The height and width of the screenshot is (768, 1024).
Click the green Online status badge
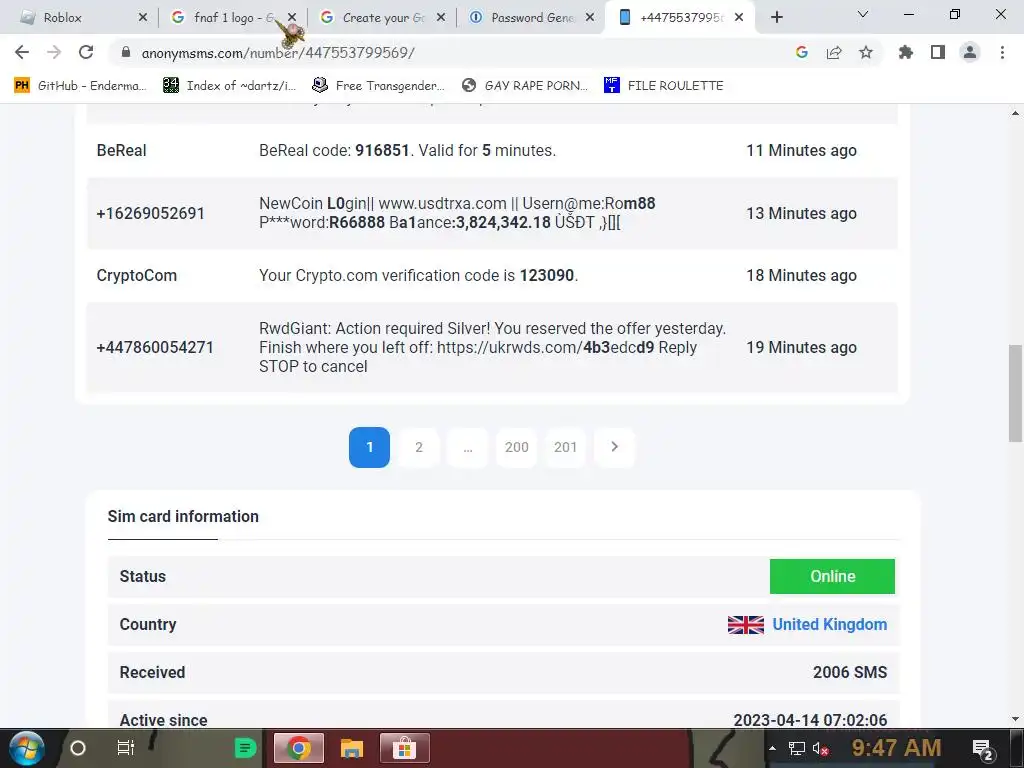832,576
